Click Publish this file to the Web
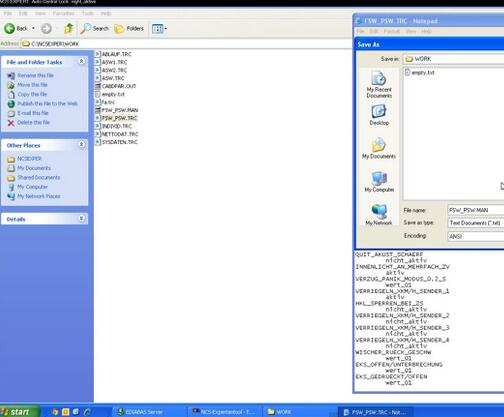This screenshot has height=417, width=504. (x=47, y=104)
